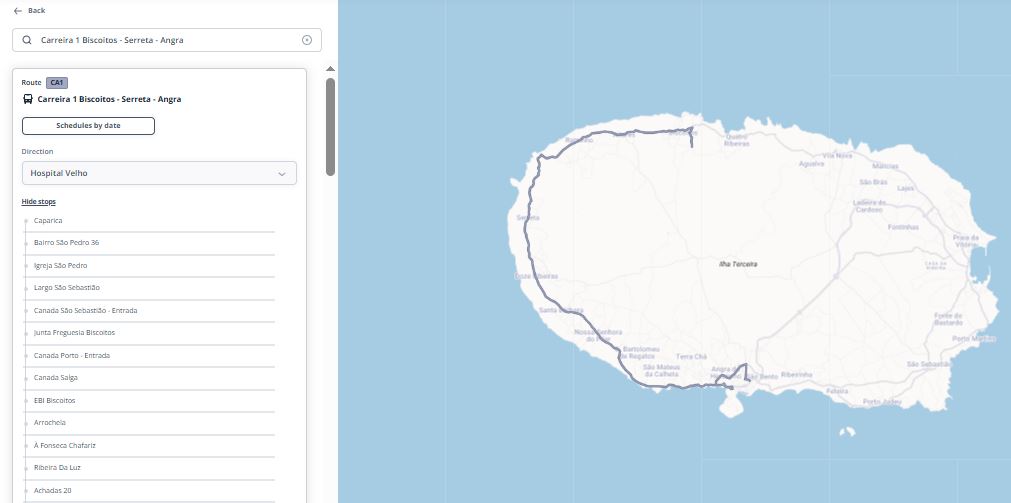The height and width of the screenshot is (503, 1011).
Task: Pick the Ribeira Da Luz stop
Action: click(x=59, y=468)
